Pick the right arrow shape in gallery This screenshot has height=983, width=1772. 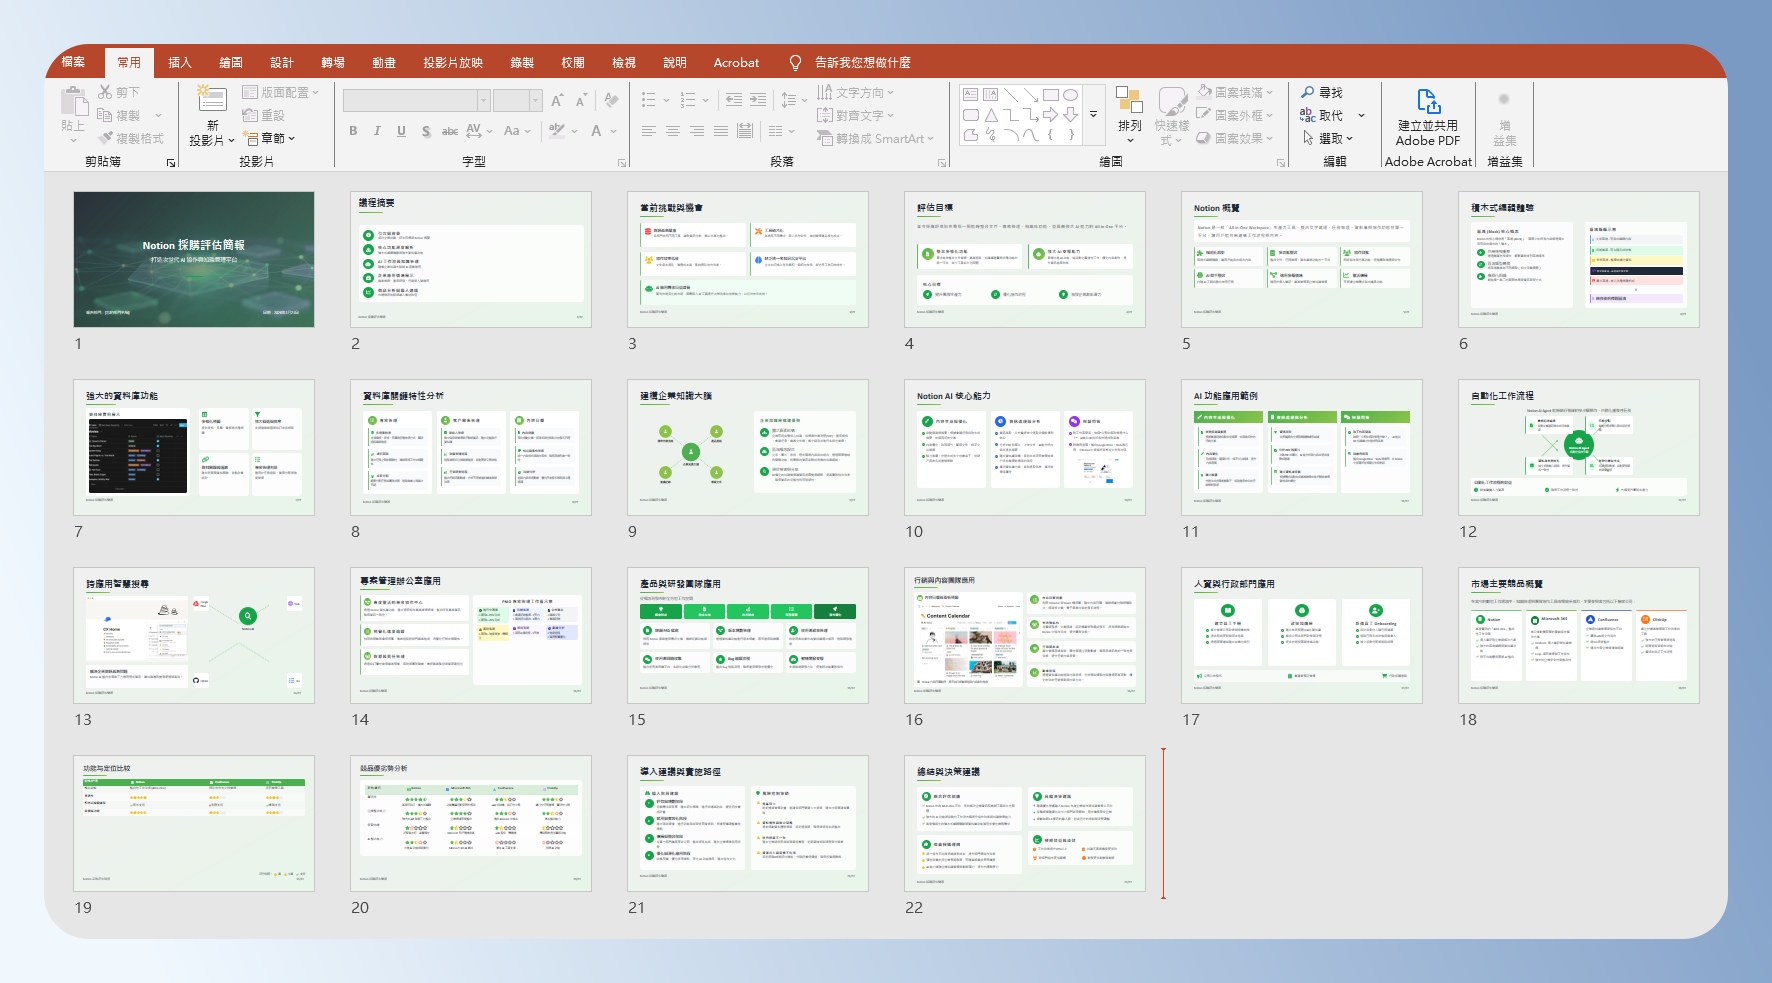point(1050,115)
